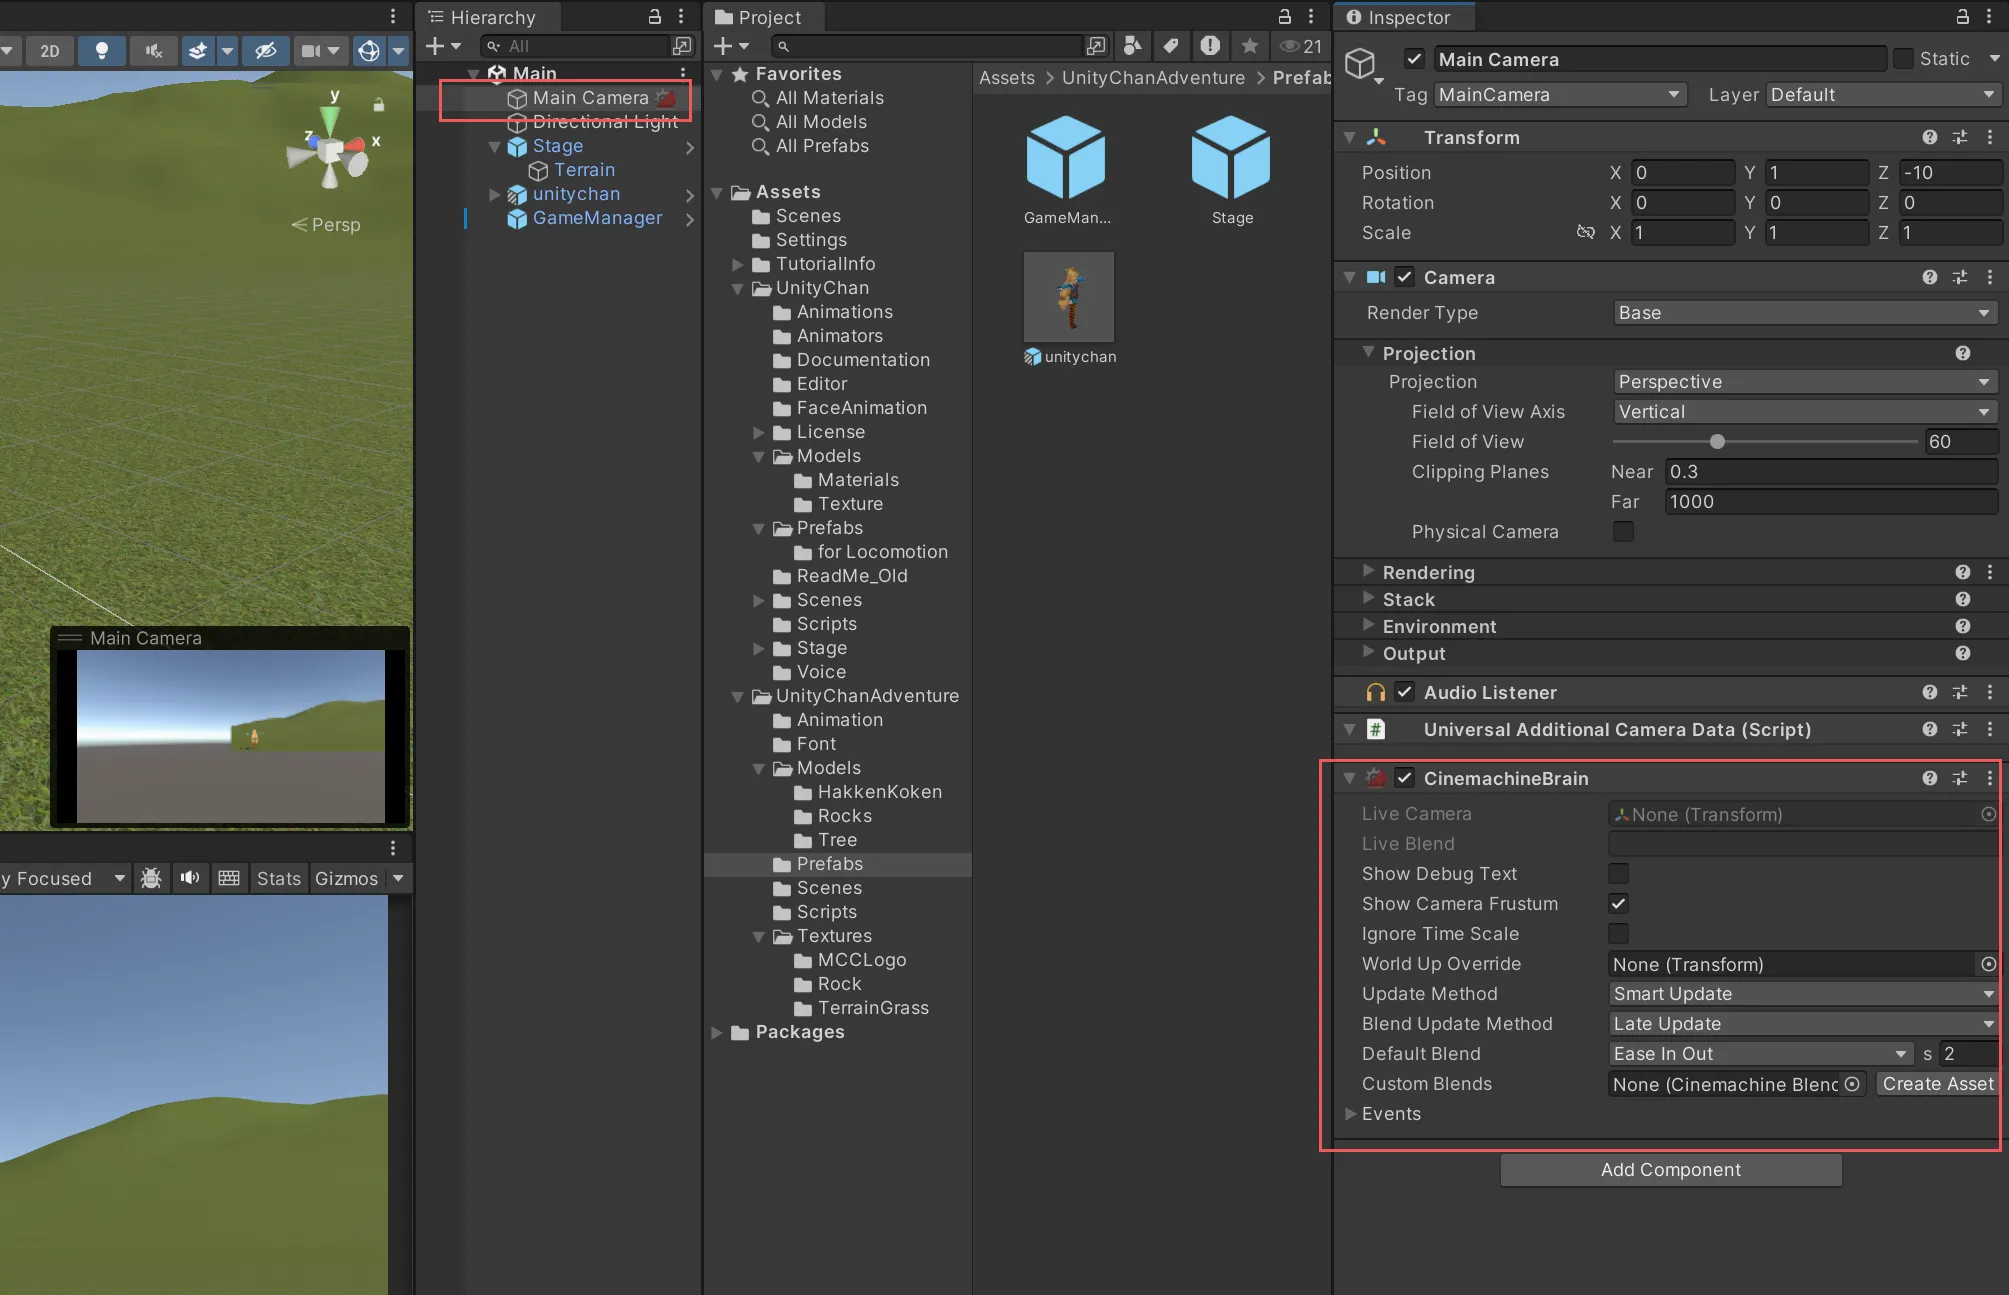Click the Hierarchy panel lock icon
The height and width of the screenshot is (1295, 2009).
coord(654,16)
